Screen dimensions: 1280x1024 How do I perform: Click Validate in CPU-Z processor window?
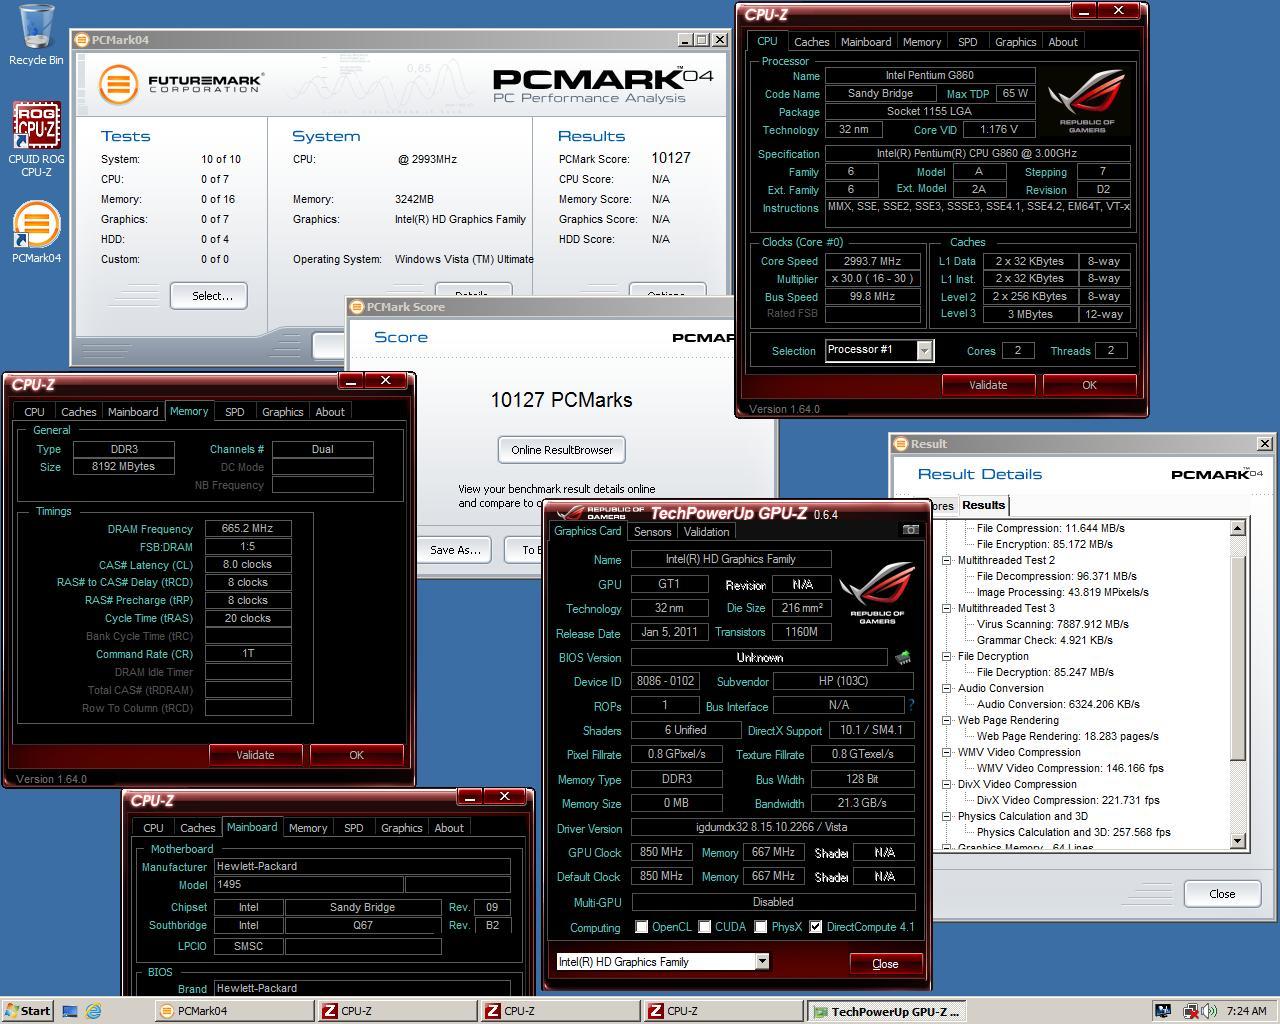click(x=988, y=385)
